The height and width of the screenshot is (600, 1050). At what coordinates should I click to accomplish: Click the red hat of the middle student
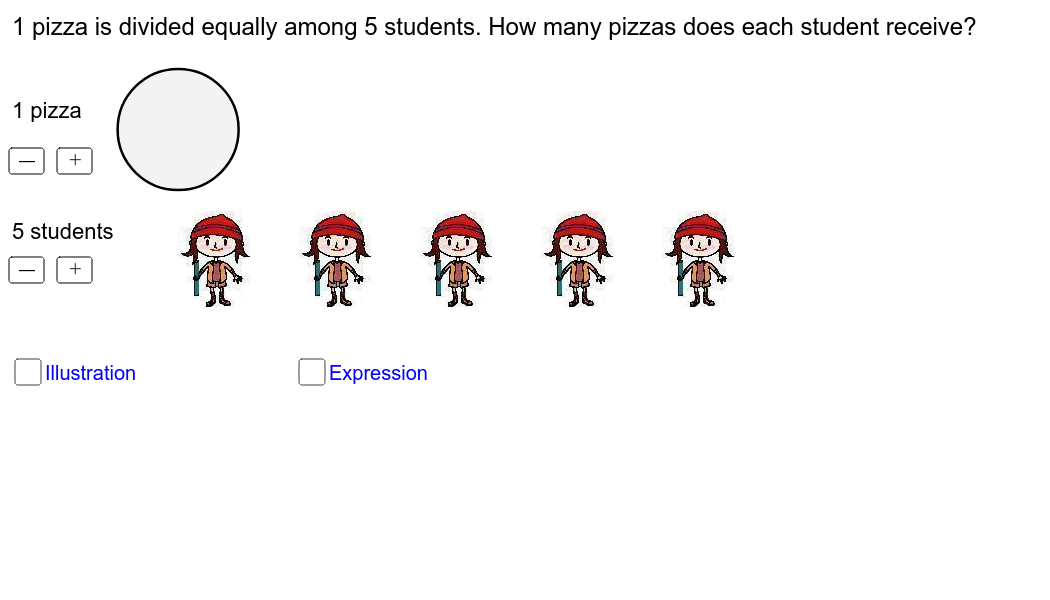pos(458,226)
